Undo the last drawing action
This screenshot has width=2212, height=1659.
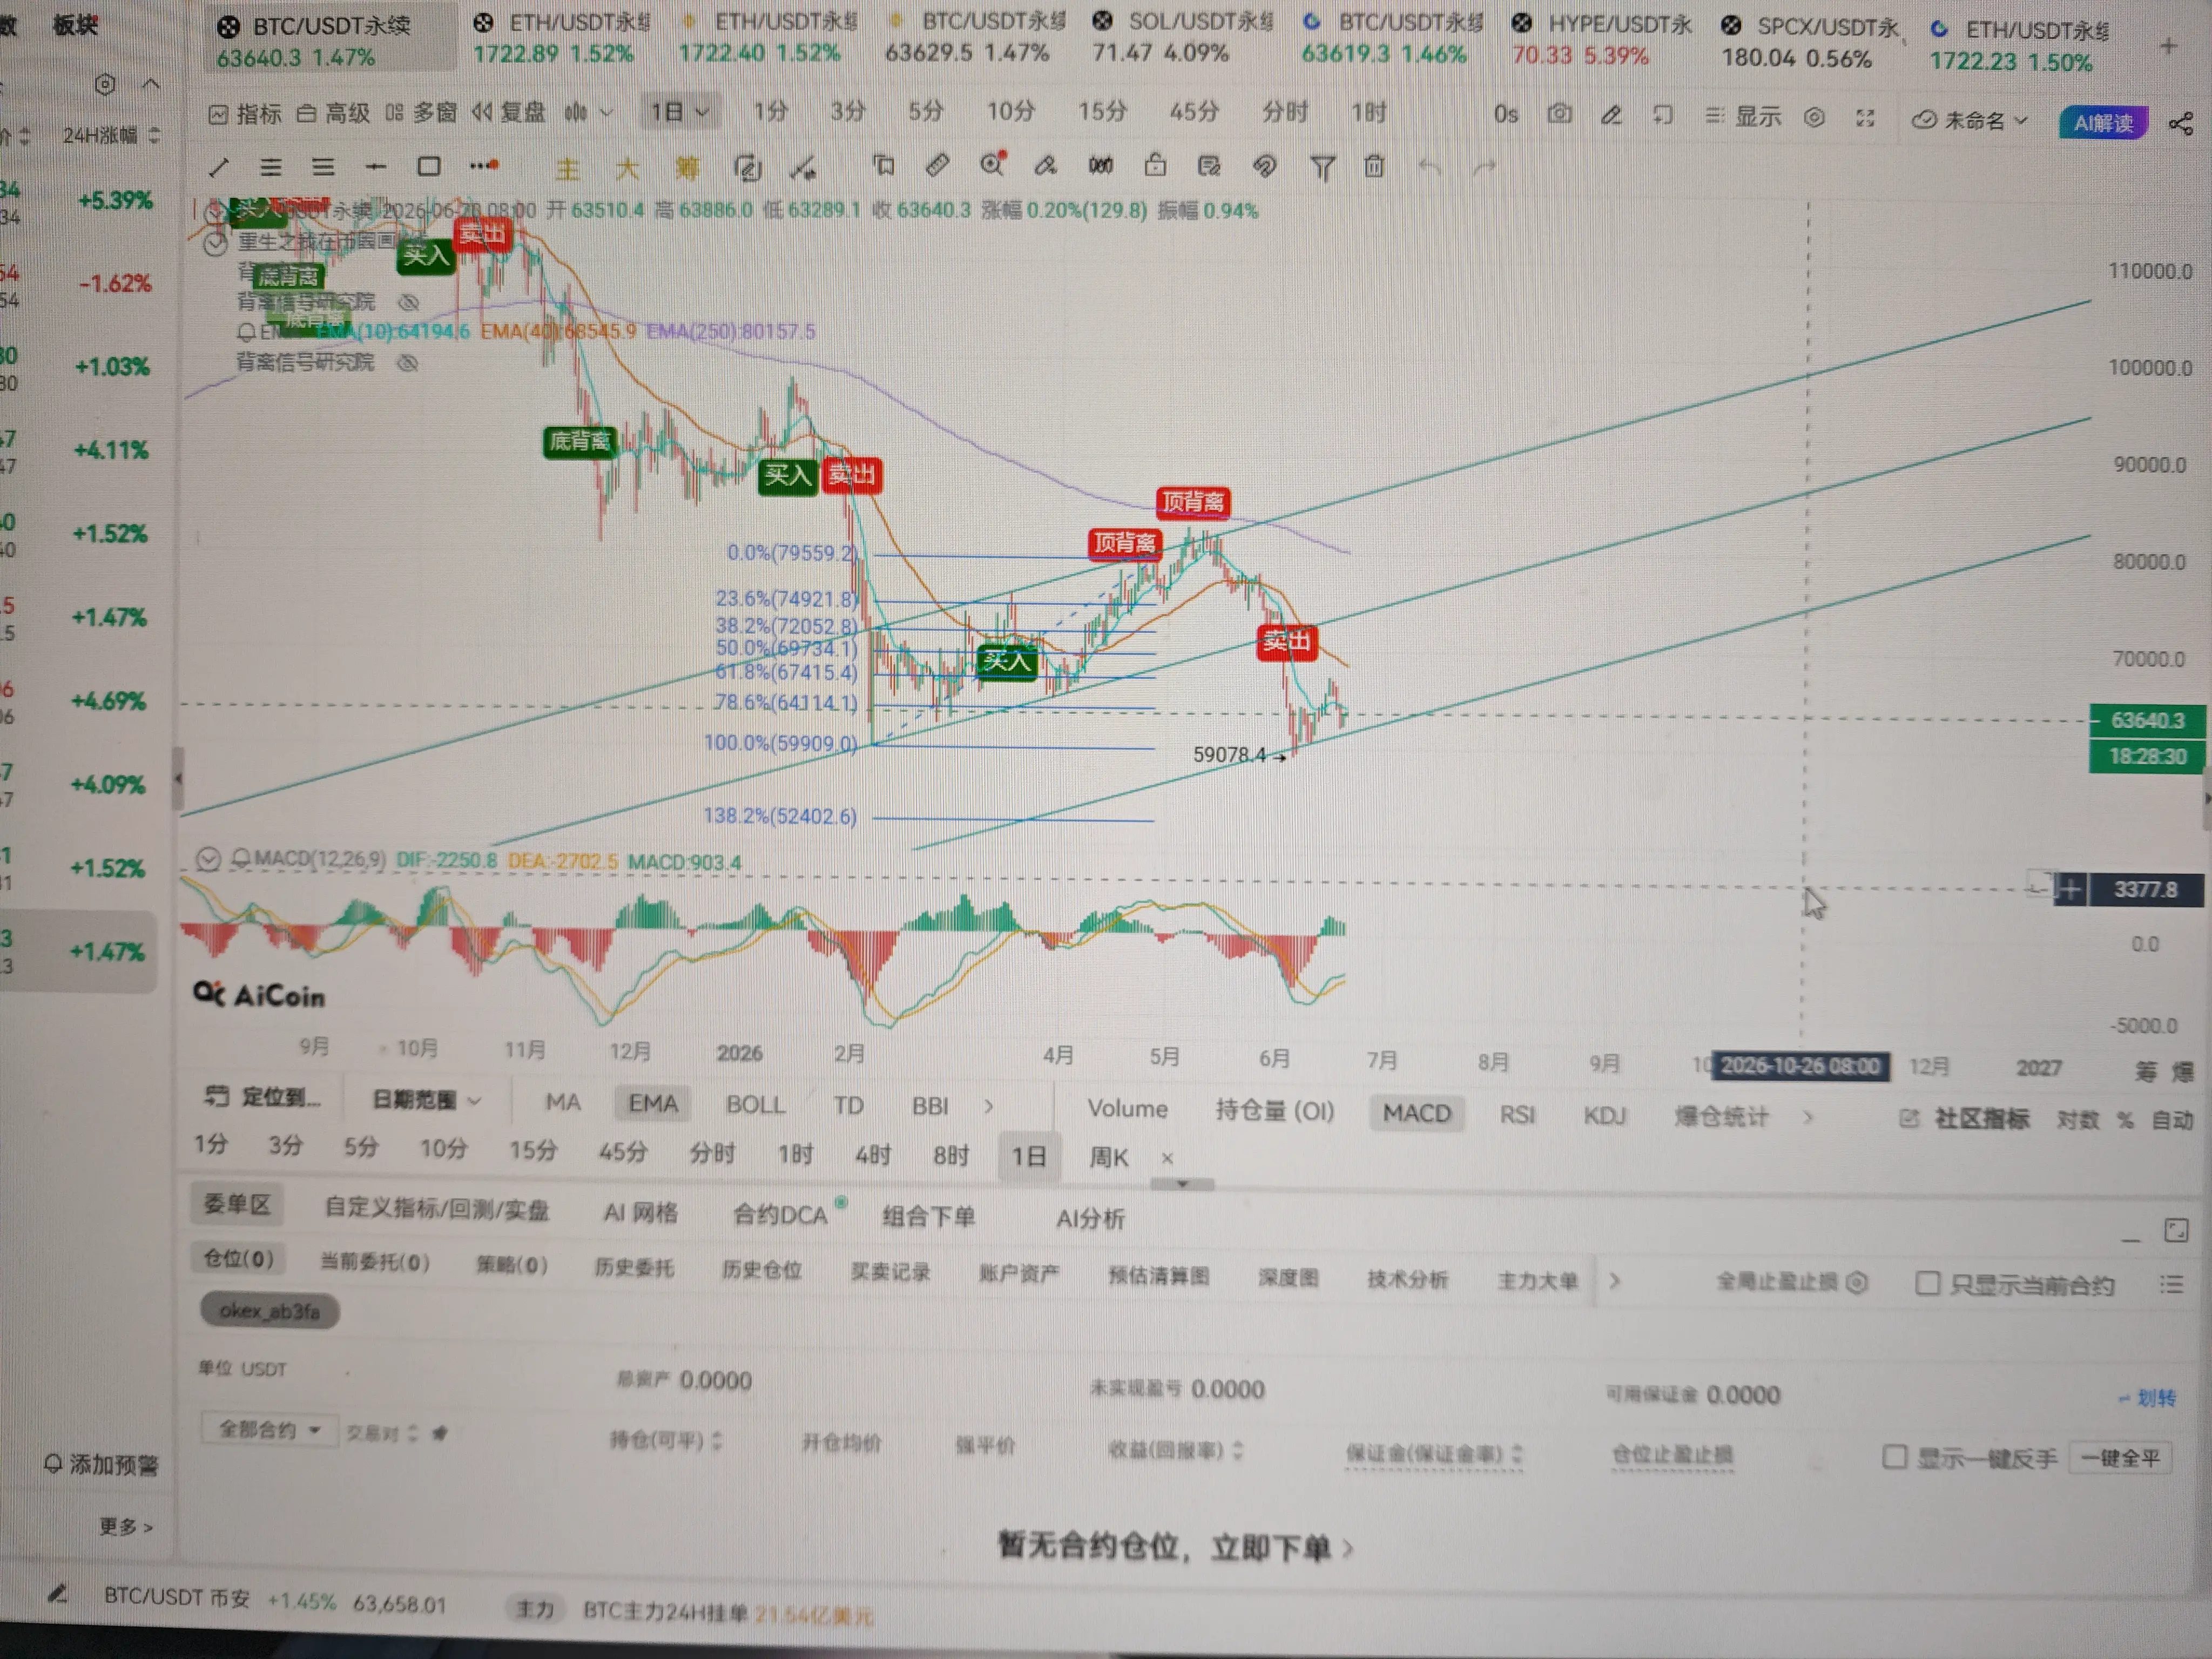point(1429,167)
